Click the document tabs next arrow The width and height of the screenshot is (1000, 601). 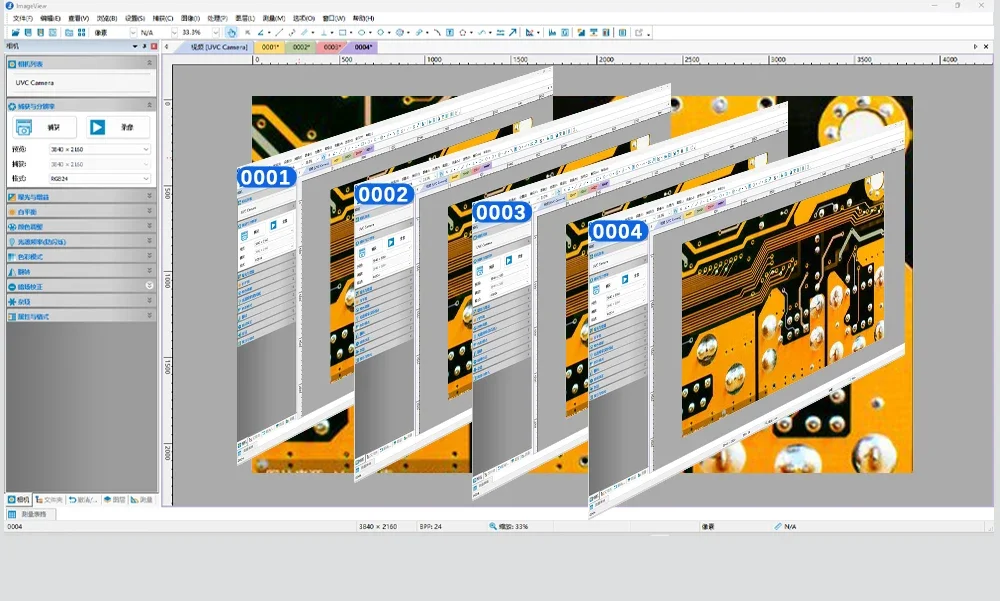tap(975, 47)
